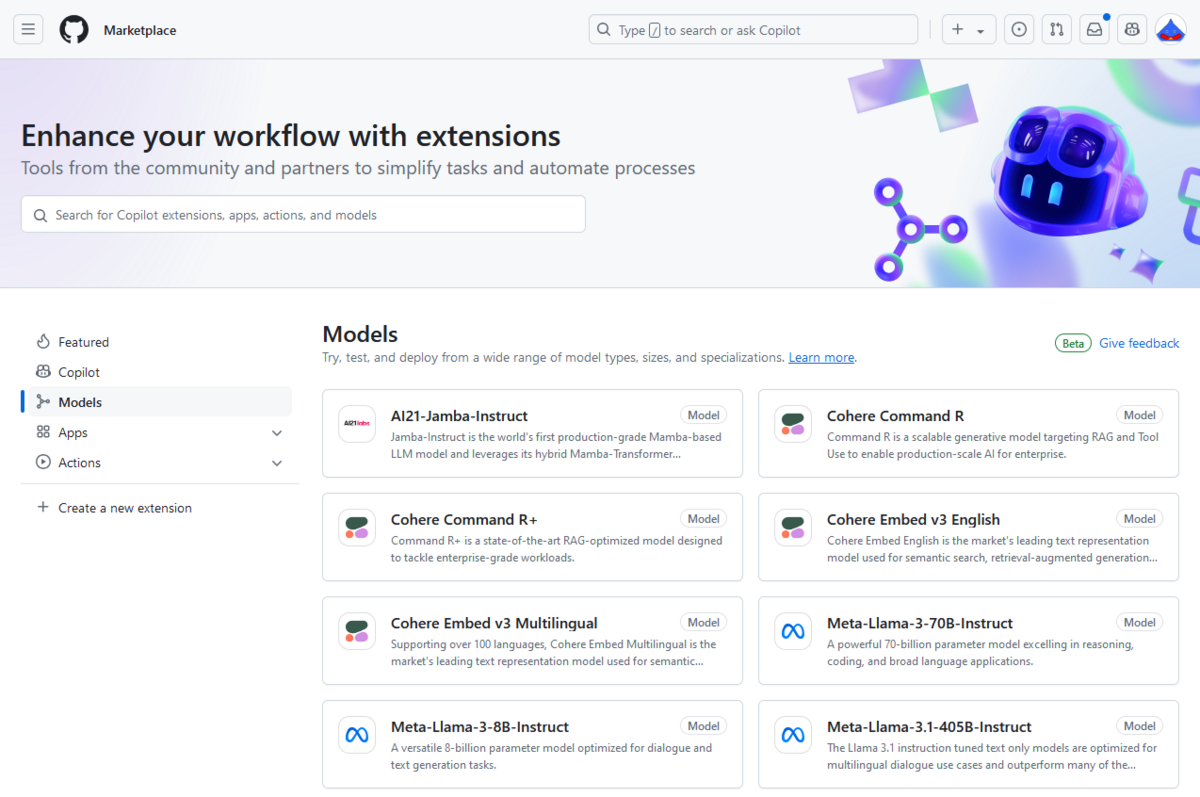Click the AI21 labs model logo
Screen dimensions: 1200x797
tap(357, 423)
